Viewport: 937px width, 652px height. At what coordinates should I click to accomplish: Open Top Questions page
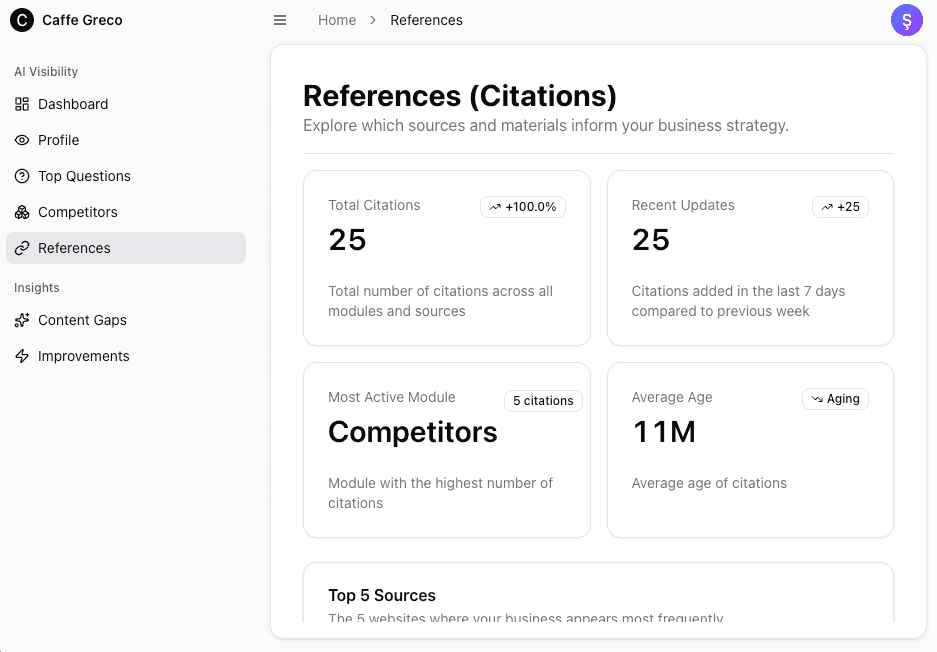pos(84,176)
